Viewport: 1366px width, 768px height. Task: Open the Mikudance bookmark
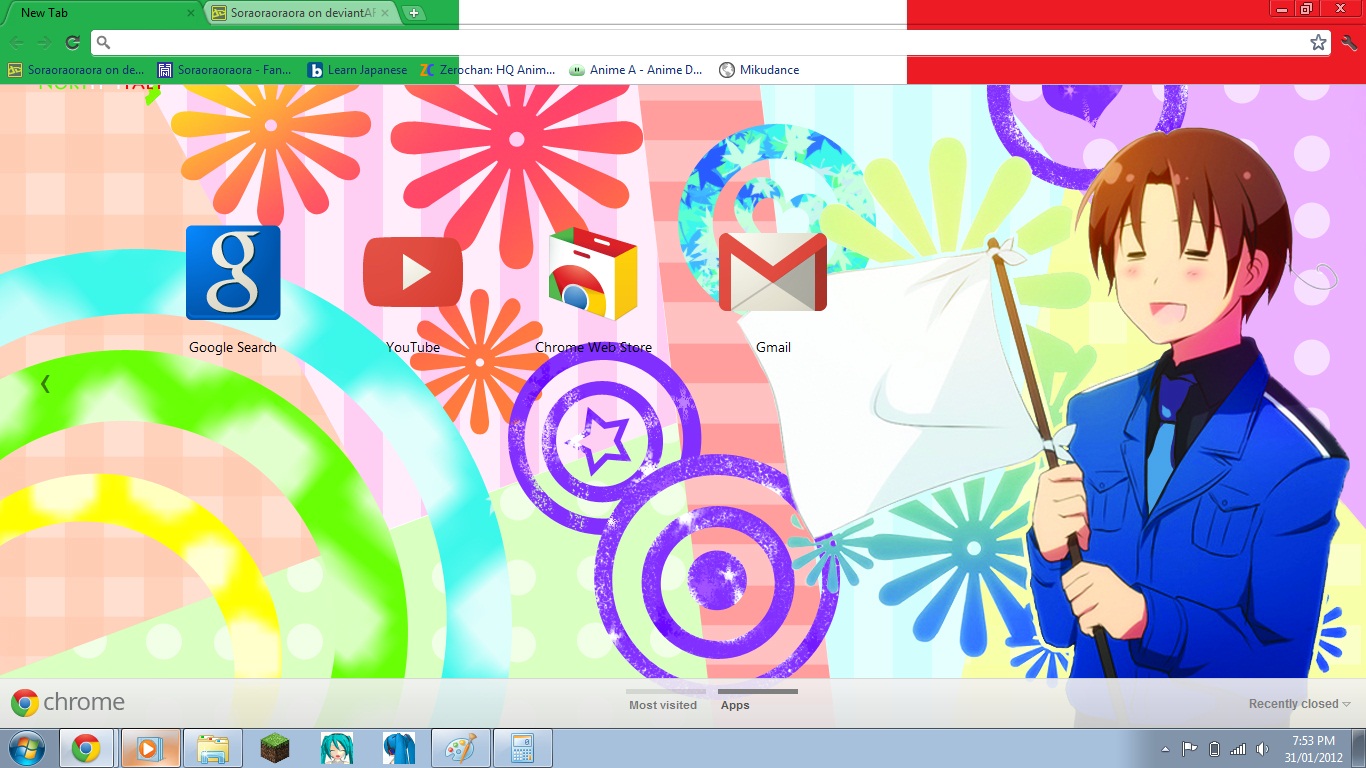(759, 70)
